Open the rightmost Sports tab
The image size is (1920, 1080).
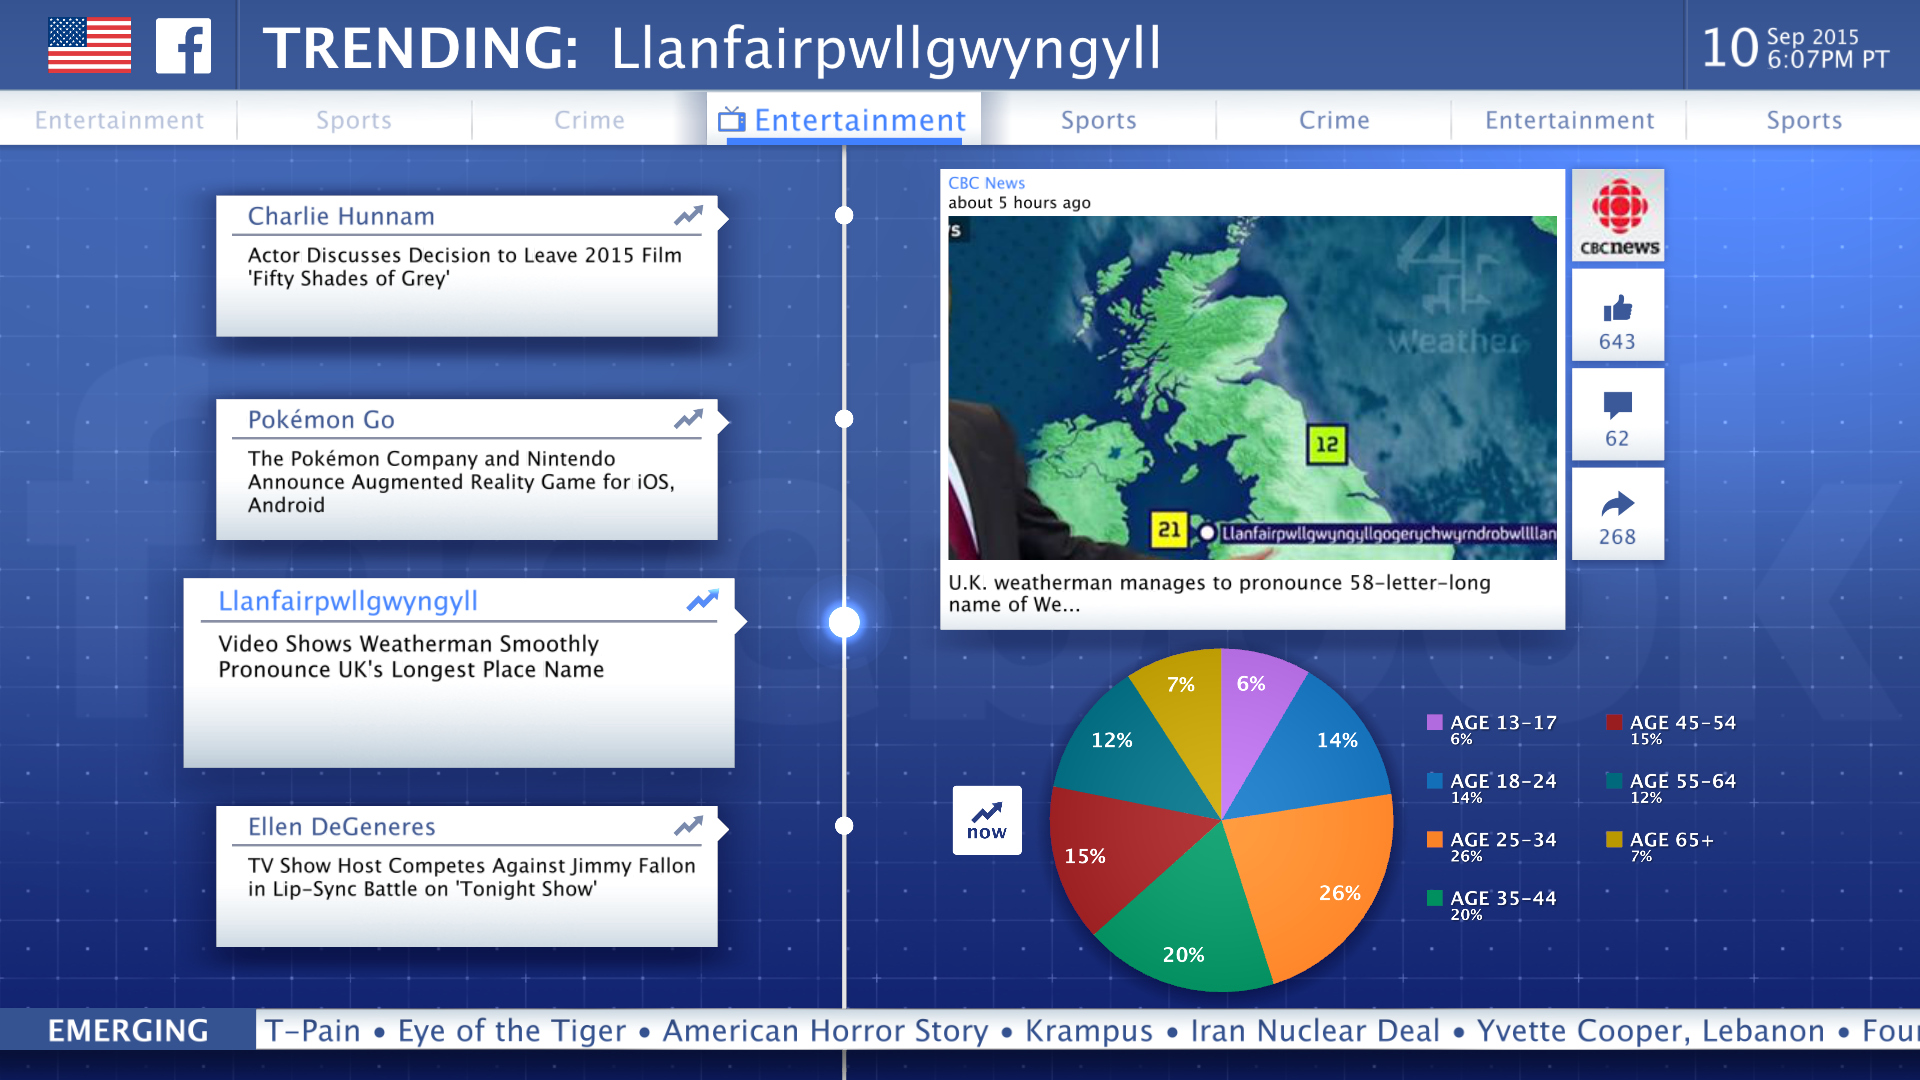click(1804, 120)
